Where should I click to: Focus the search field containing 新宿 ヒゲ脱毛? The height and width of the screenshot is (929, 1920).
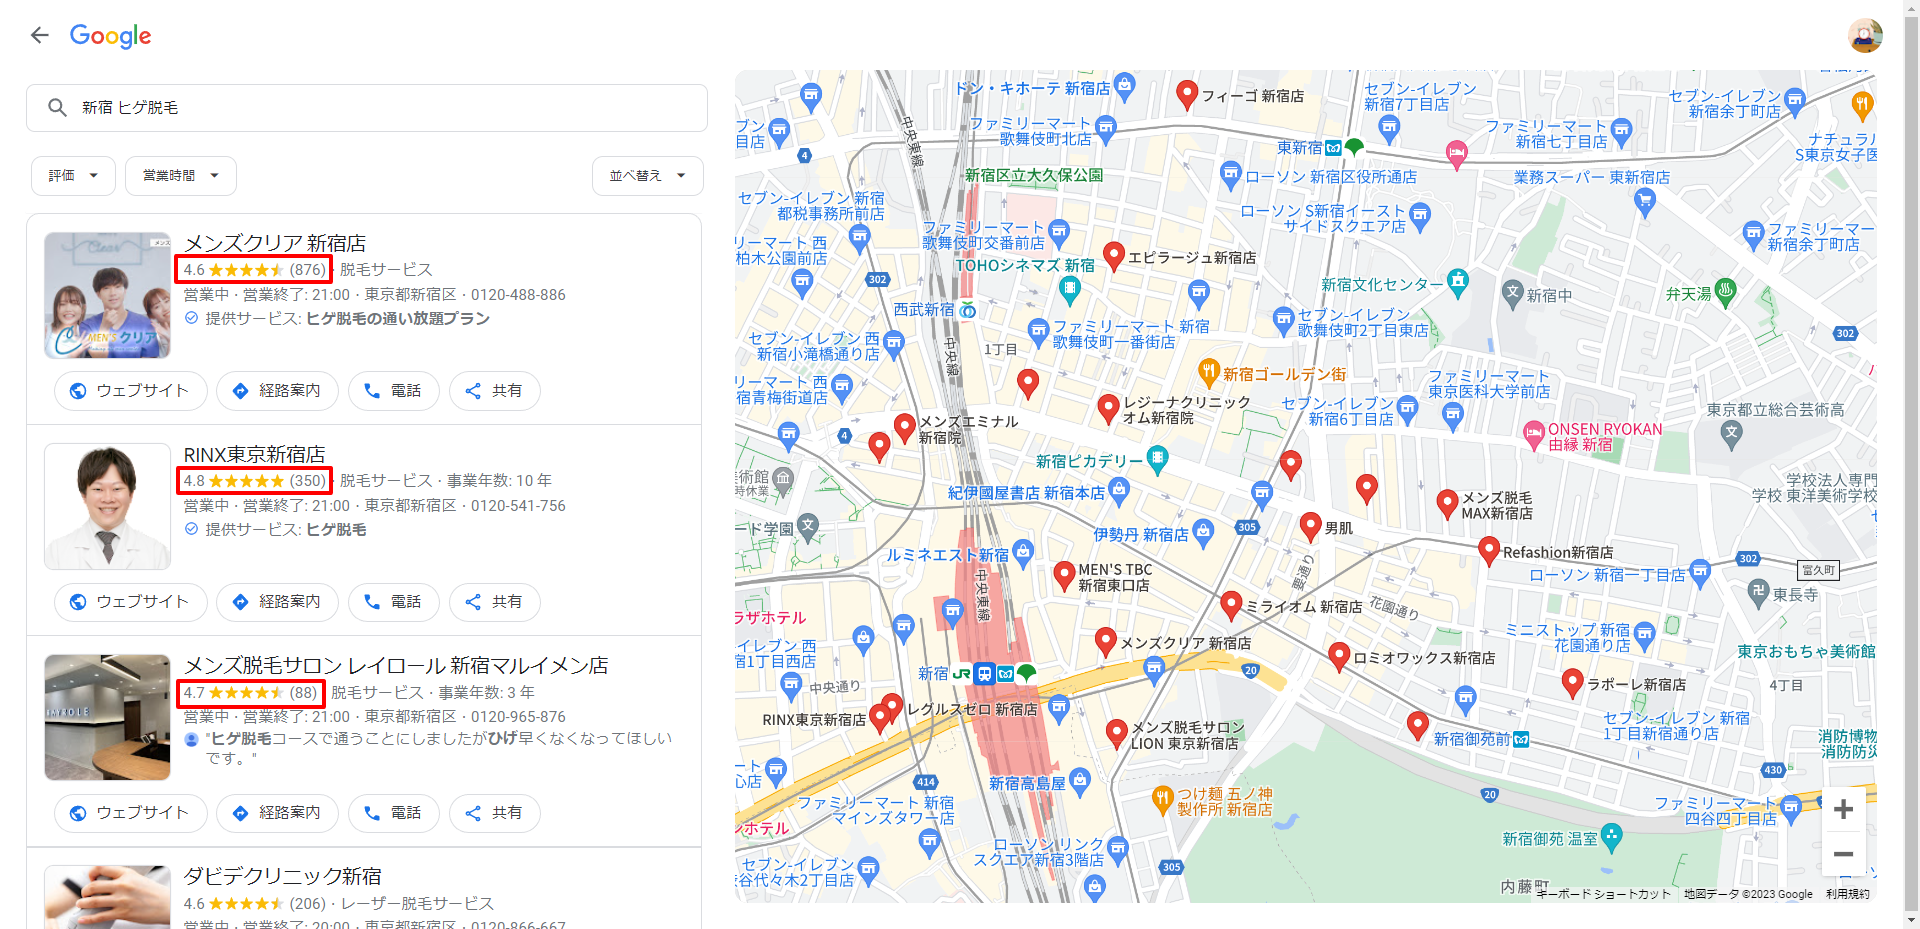pyautogui.click(x=367, y=108)
